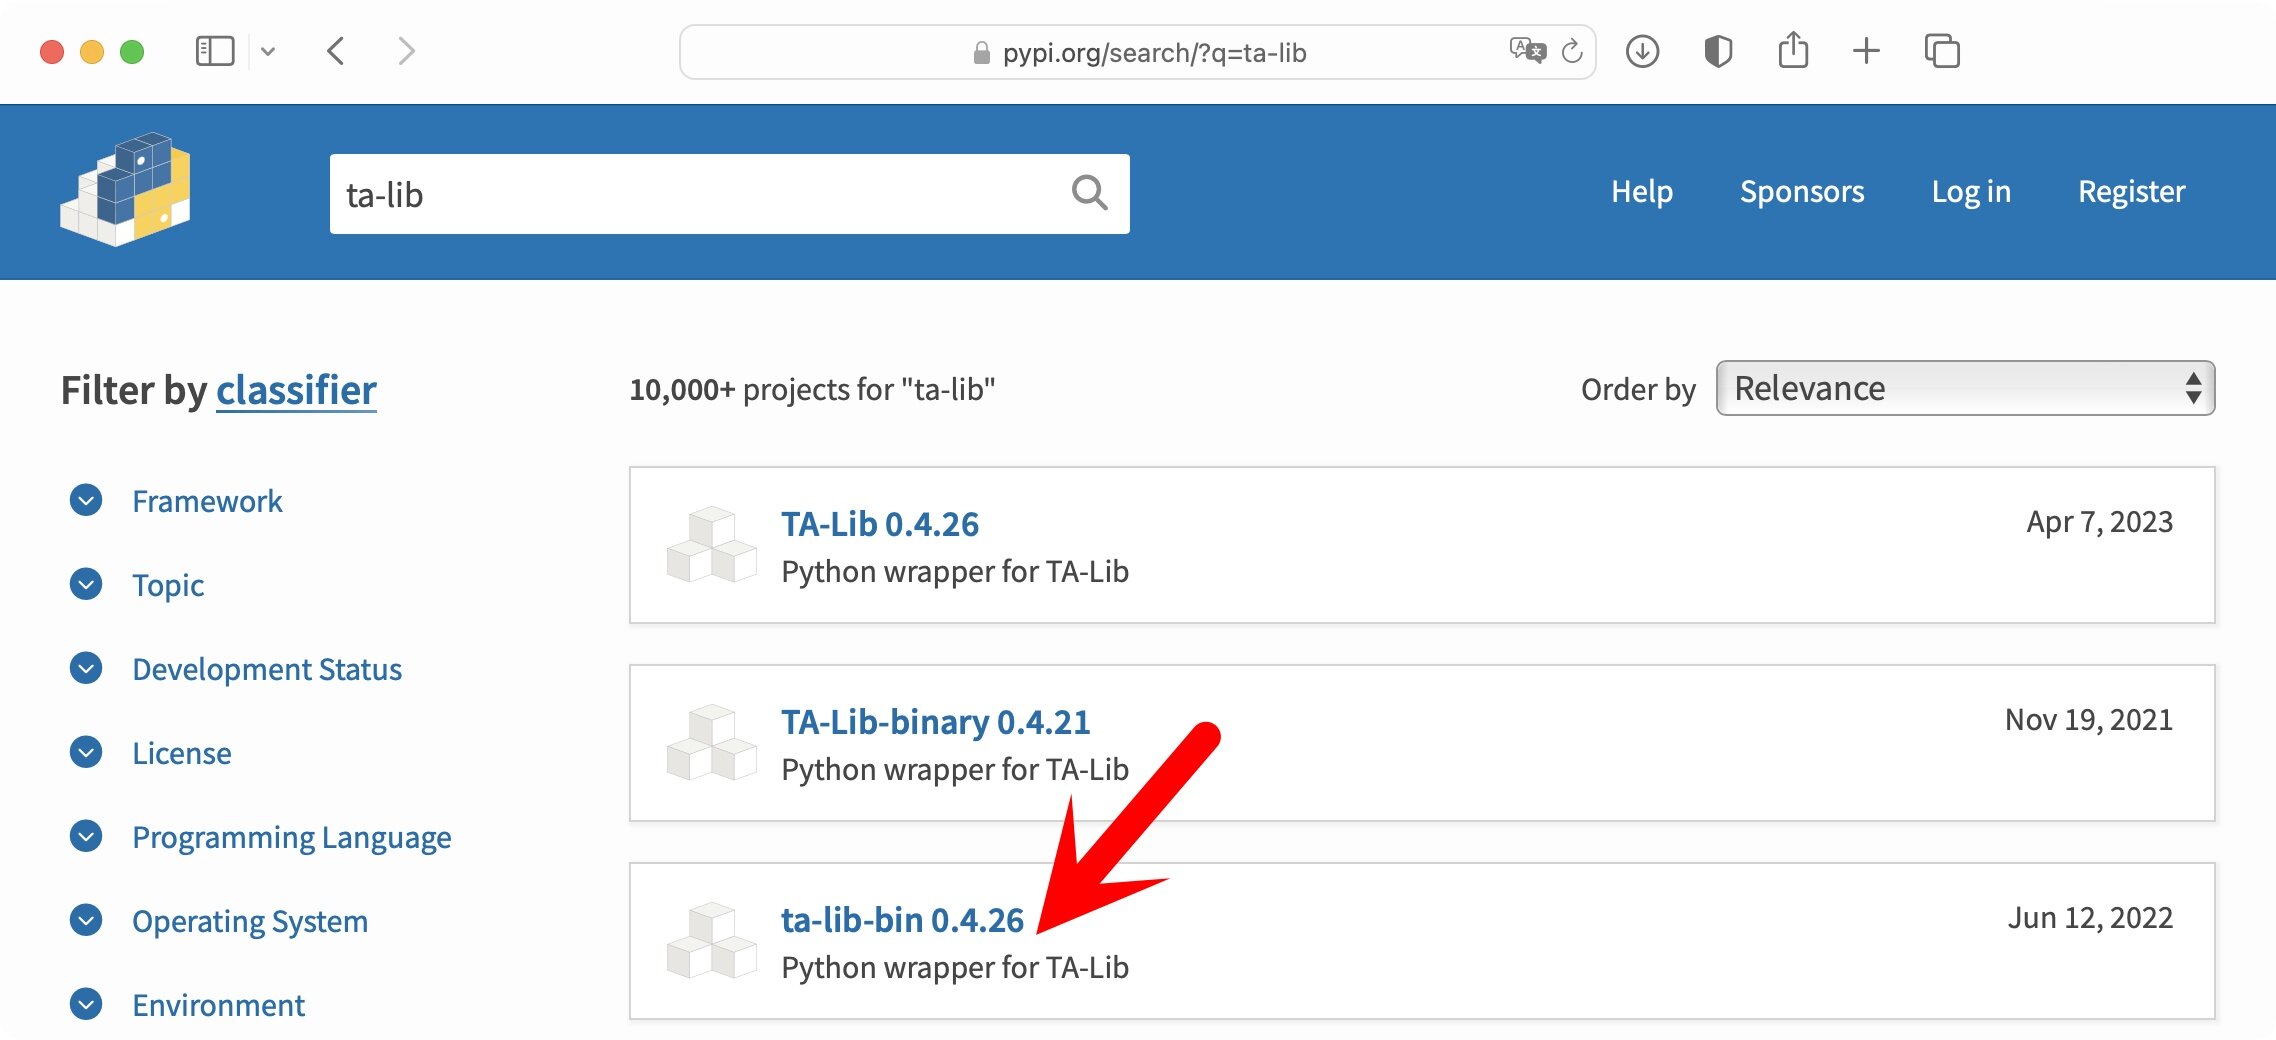Open a new tab with the plus icon
2276x1040 pixels.
[x=1866, y=51]
